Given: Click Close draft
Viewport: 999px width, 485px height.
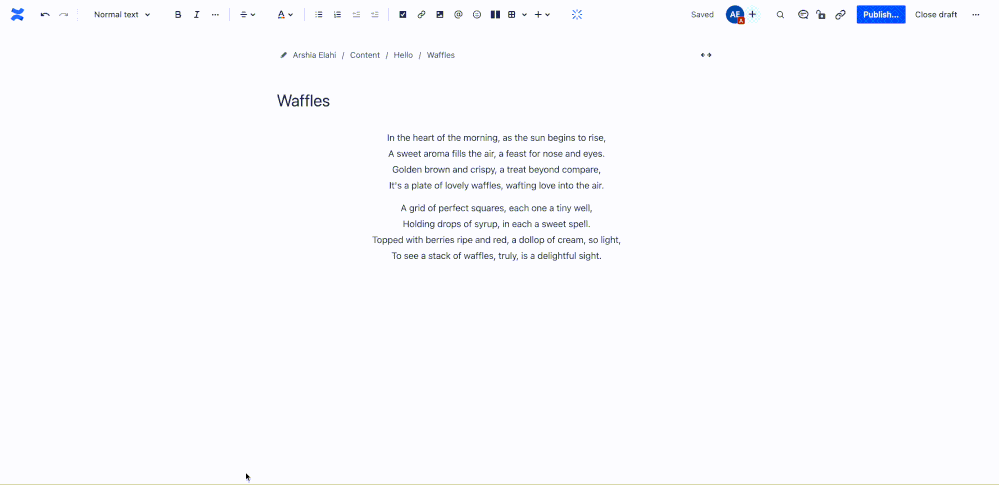Looking at the screenshot, I should click(x=936, y=15).
